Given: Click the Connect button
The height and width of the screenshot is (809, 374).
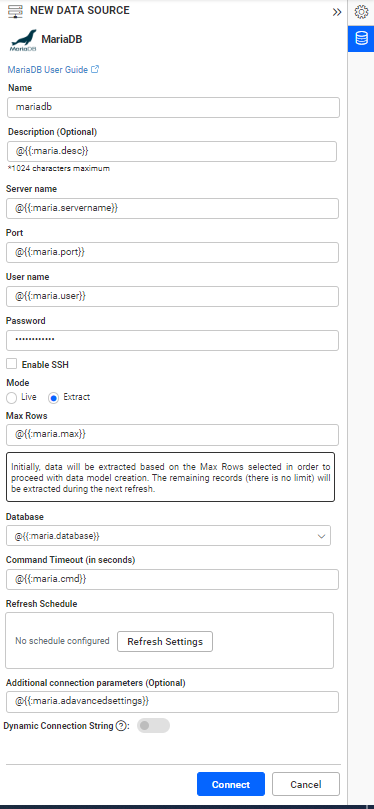Looking at the screenshot, I should [231, 784].
